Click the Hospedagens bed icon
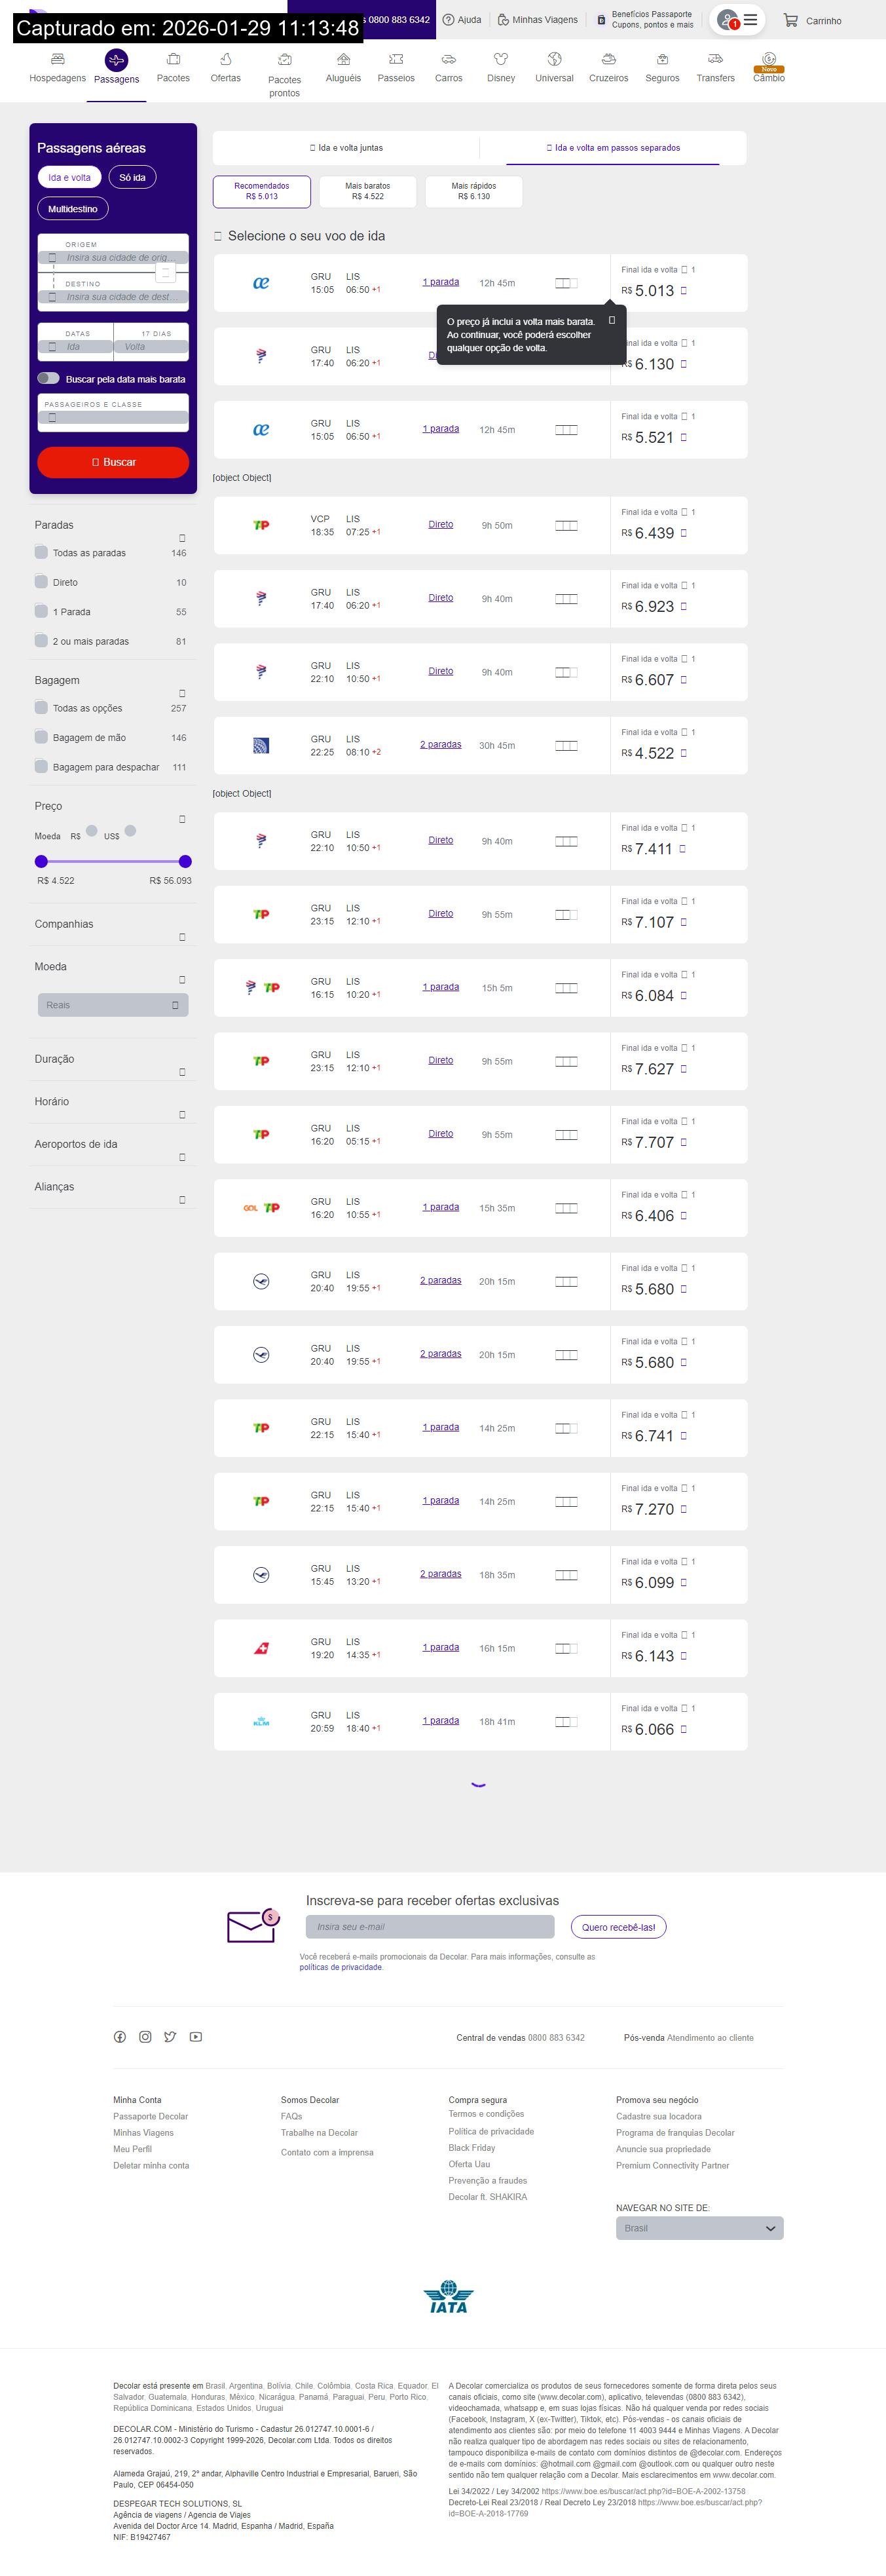 pos(57,59)
